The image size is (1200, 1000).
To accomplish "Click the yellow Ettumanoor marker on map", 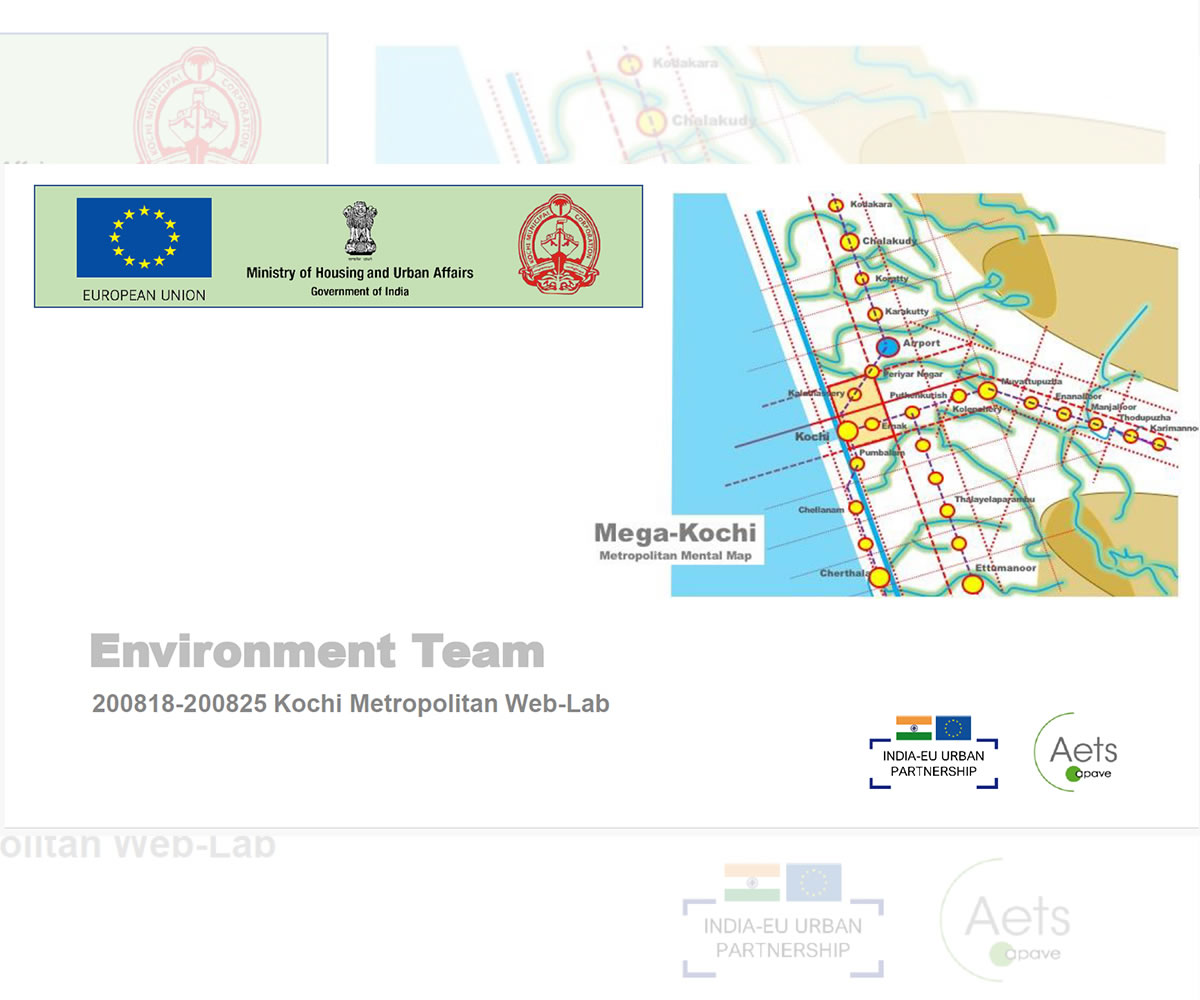I will point(972,584).
